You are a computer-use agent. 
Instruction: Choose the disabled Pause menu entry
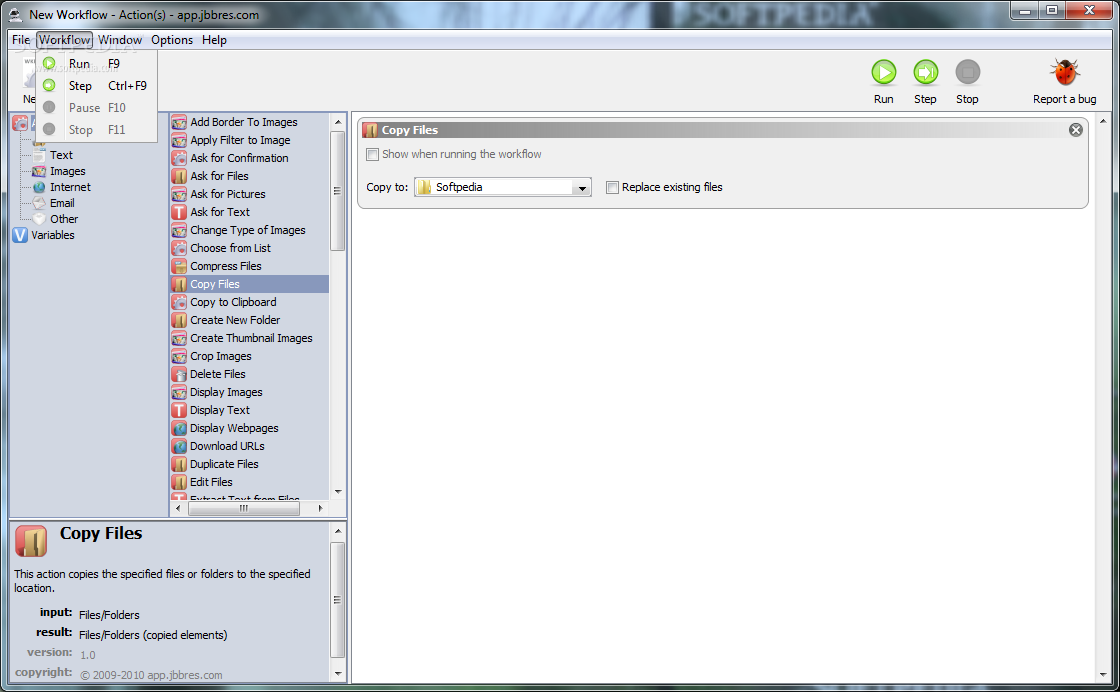click(x=96, y=108)
